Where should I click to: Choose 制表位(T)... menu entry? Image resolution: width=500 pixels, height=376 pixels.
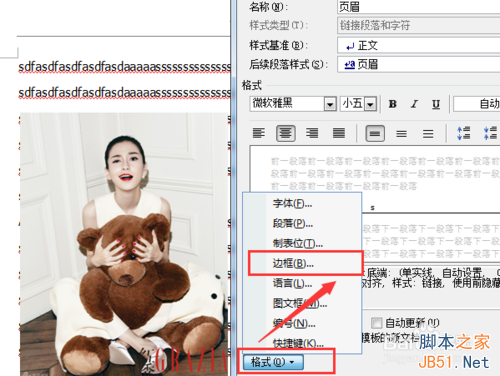[302, 243]
